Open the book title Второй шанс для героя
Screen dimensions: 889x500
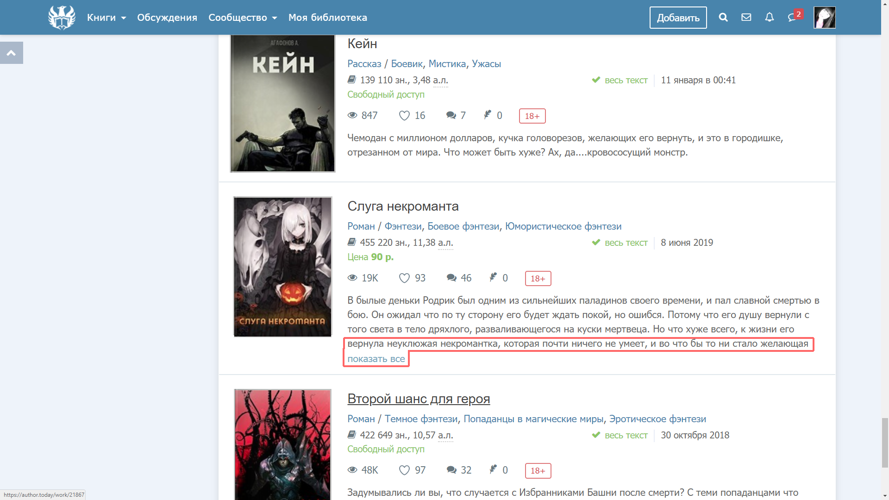tap(418, 399)
